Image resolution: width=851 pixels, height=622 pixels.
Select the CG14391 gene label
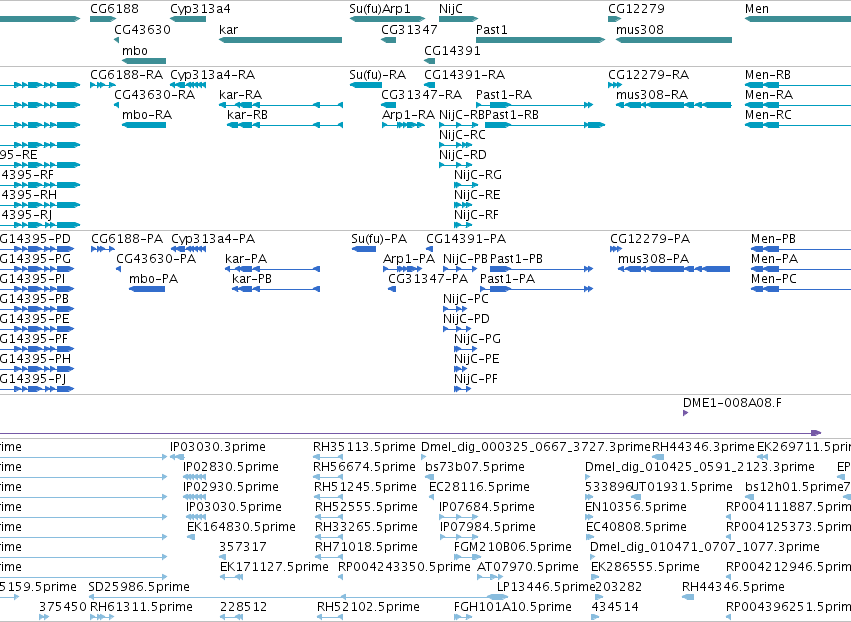(452, 50)
